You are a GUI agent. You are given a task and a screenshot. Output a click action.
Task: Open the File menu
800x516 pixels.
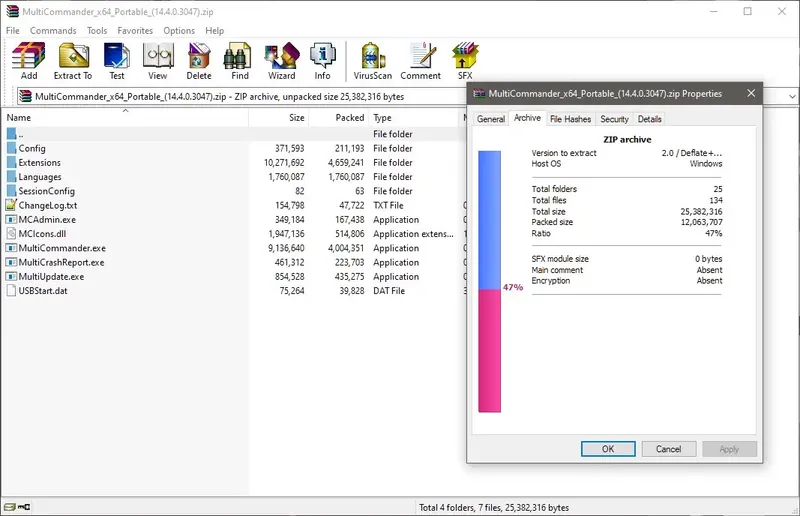coord(13,31)
